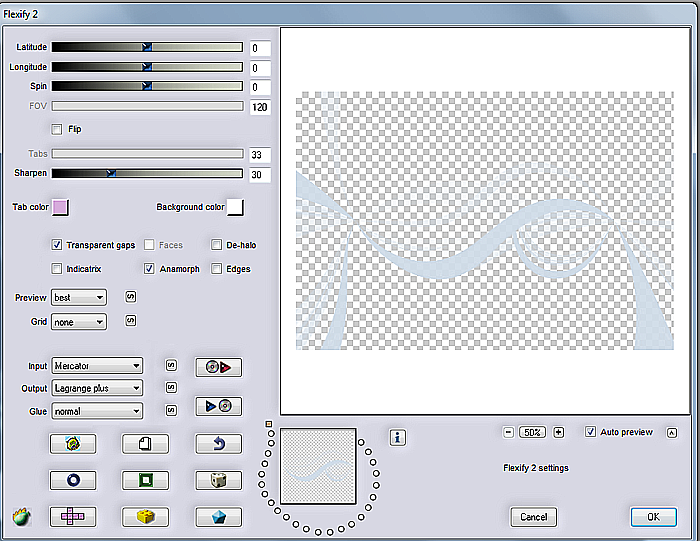Viewport: 700px width, 541px height.
Task: Click the 50% zoom level button
Action: 533,432
